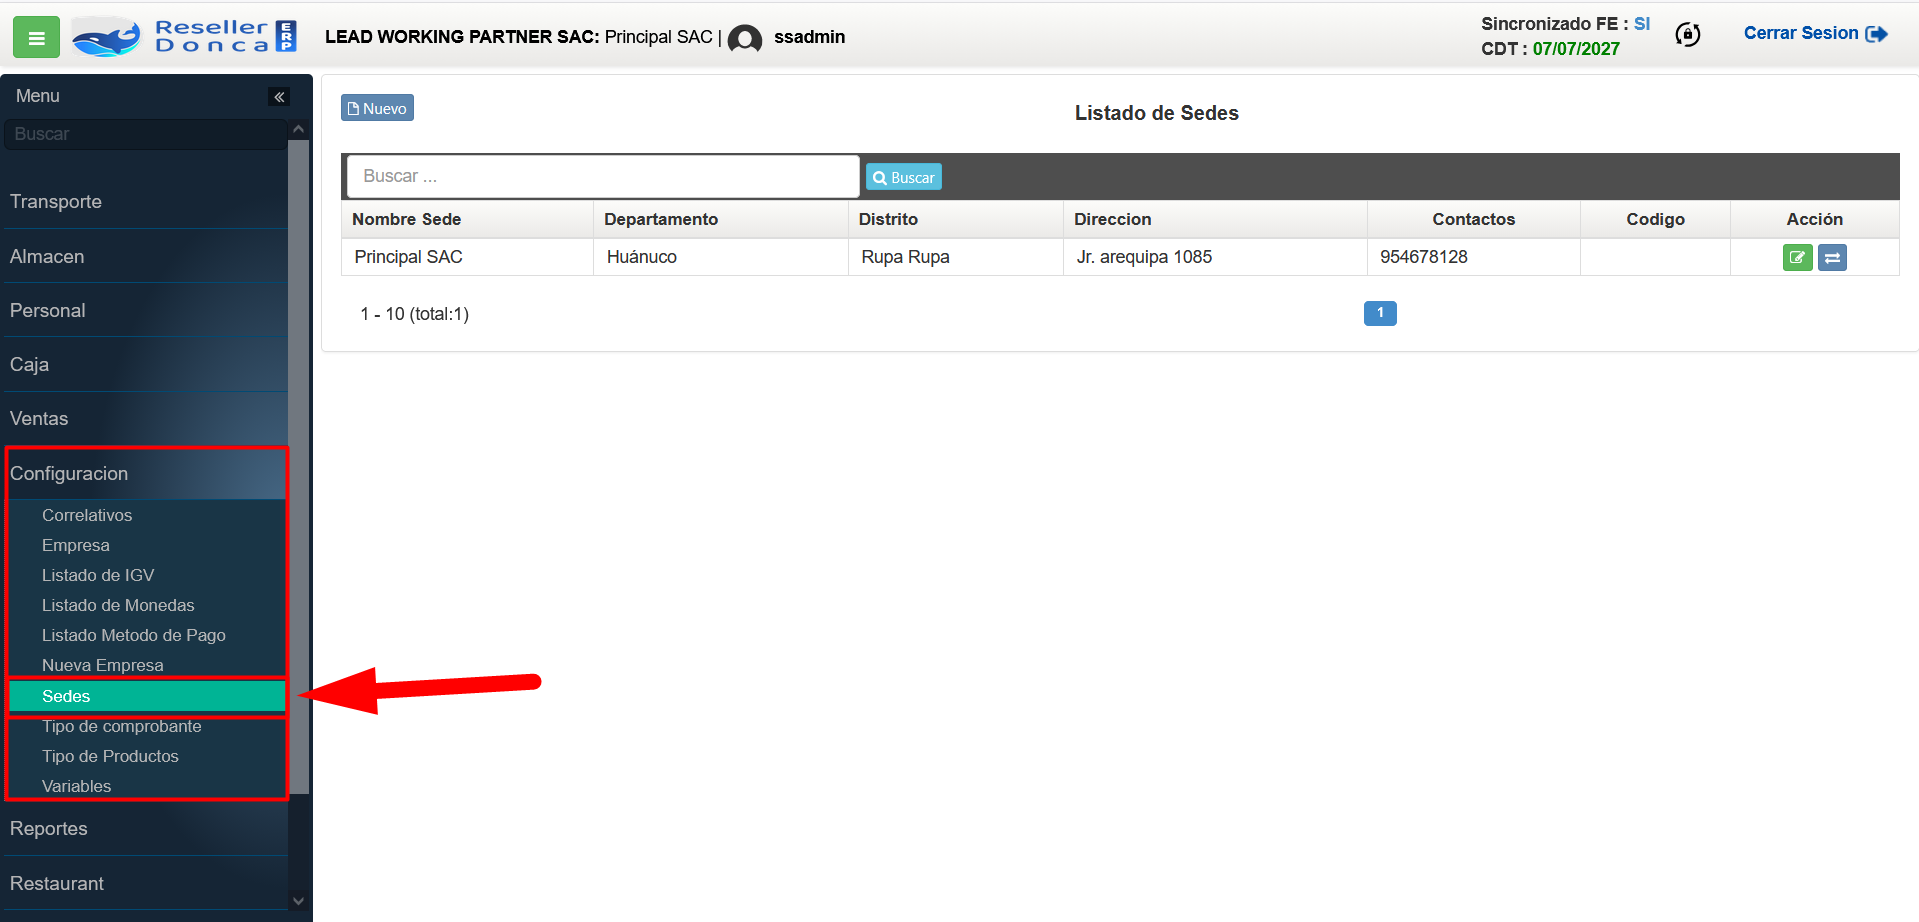Click the Buscar sedes search field
Screen dimensions: 1919x922
pos(603,177)
